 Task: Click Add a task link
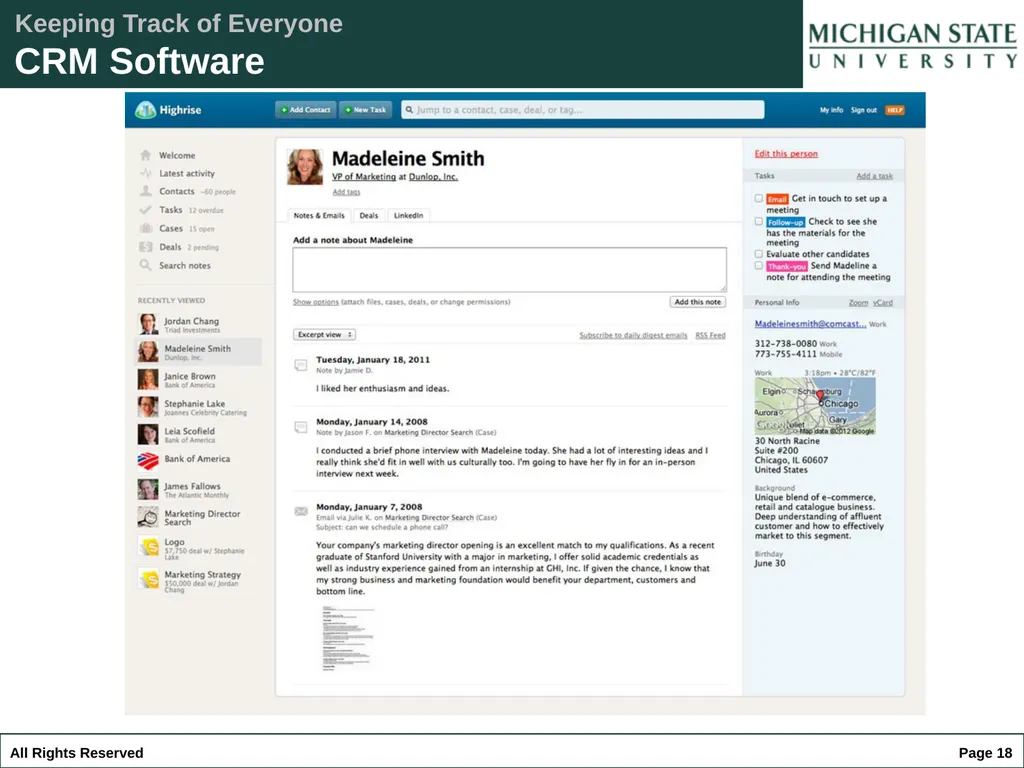click(874, 176)
